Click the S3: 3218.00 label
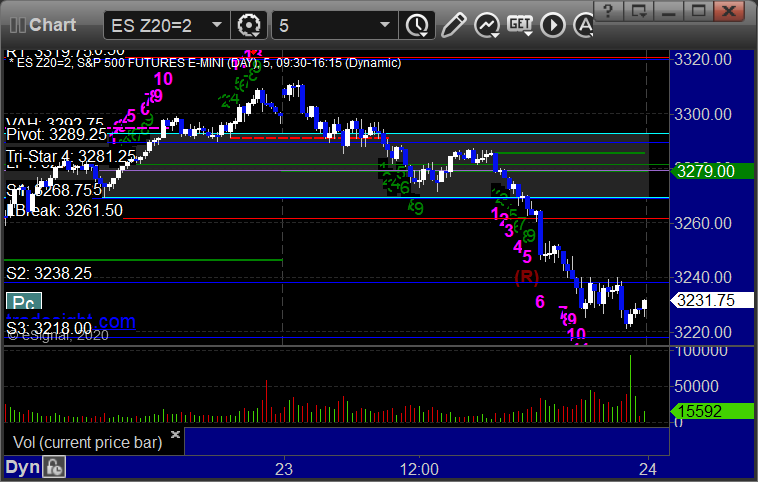 (x=49, y=328)
